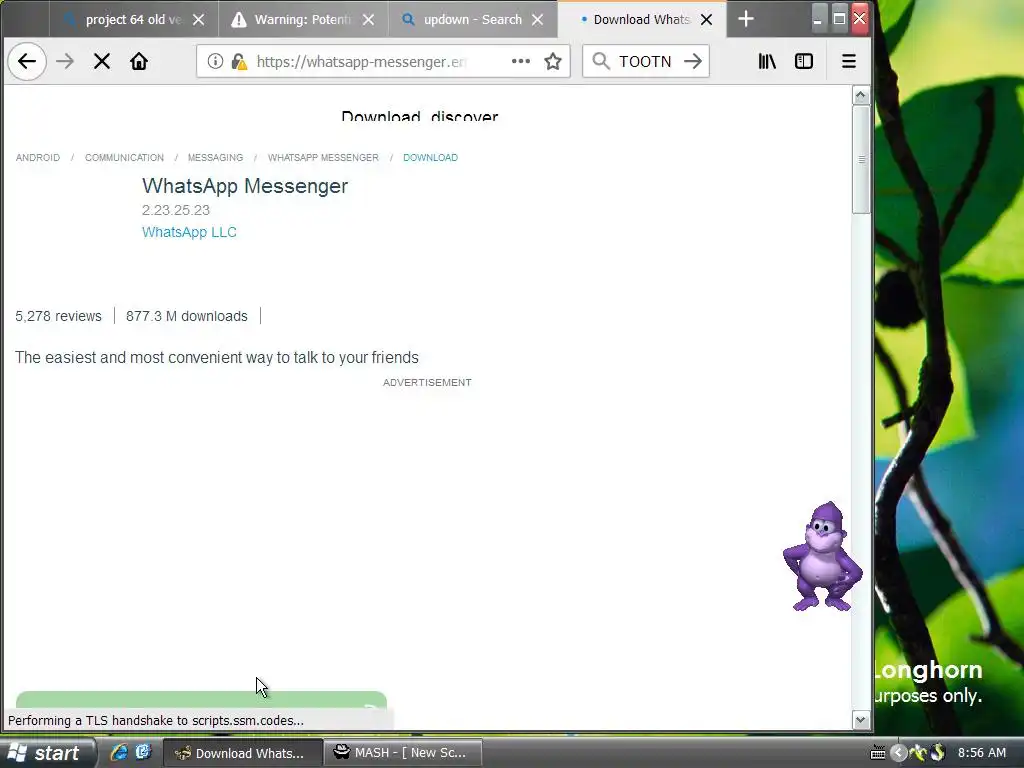Viewport: 1024px width, 768px height.
Task: Click the forward navigation arrow
Action: pyautogui.click(x=65, y=61)
